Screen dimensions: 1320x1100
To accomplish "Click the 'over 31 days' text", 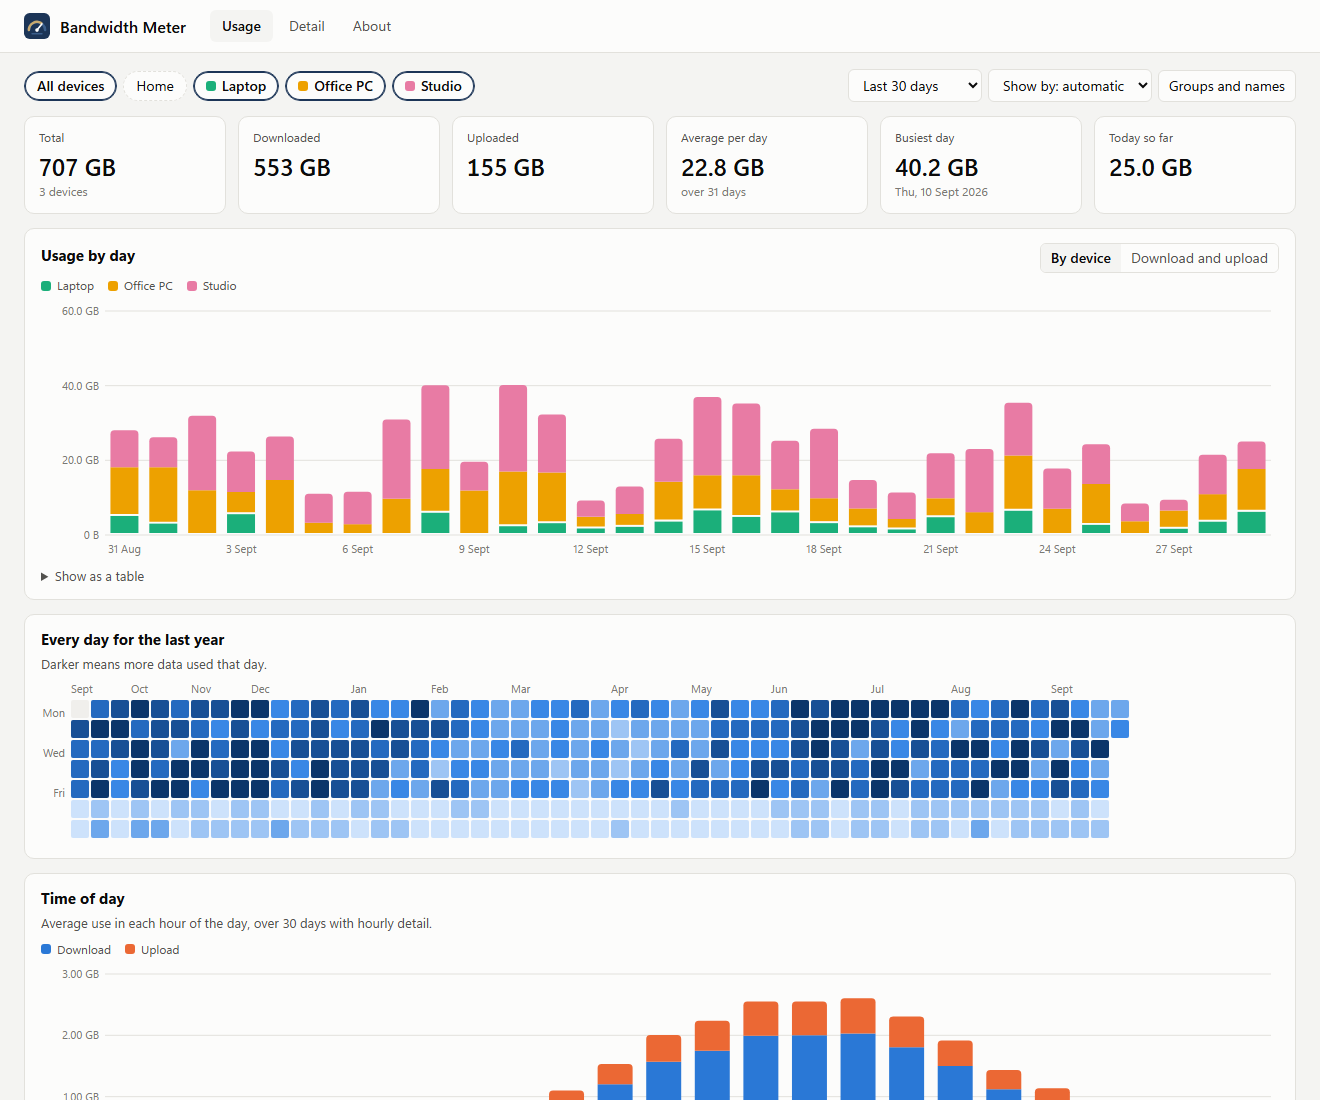I will coord(713,192).
